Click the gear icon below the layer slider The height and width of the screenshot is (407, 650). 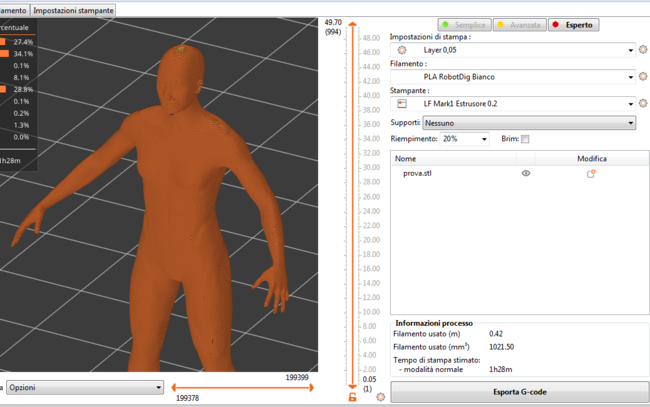tap(381, 398)
